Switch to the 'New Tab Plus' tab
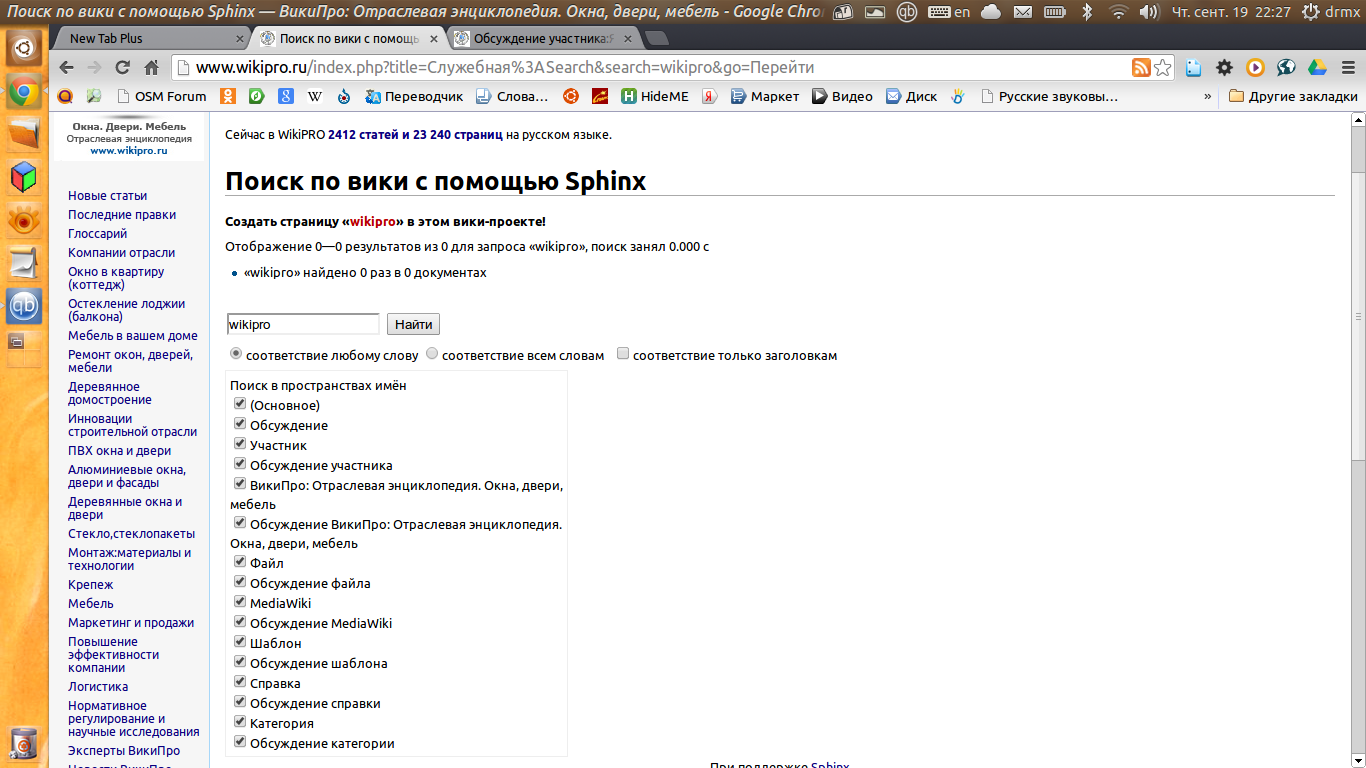1366x768 pixels. click(150, 39)
